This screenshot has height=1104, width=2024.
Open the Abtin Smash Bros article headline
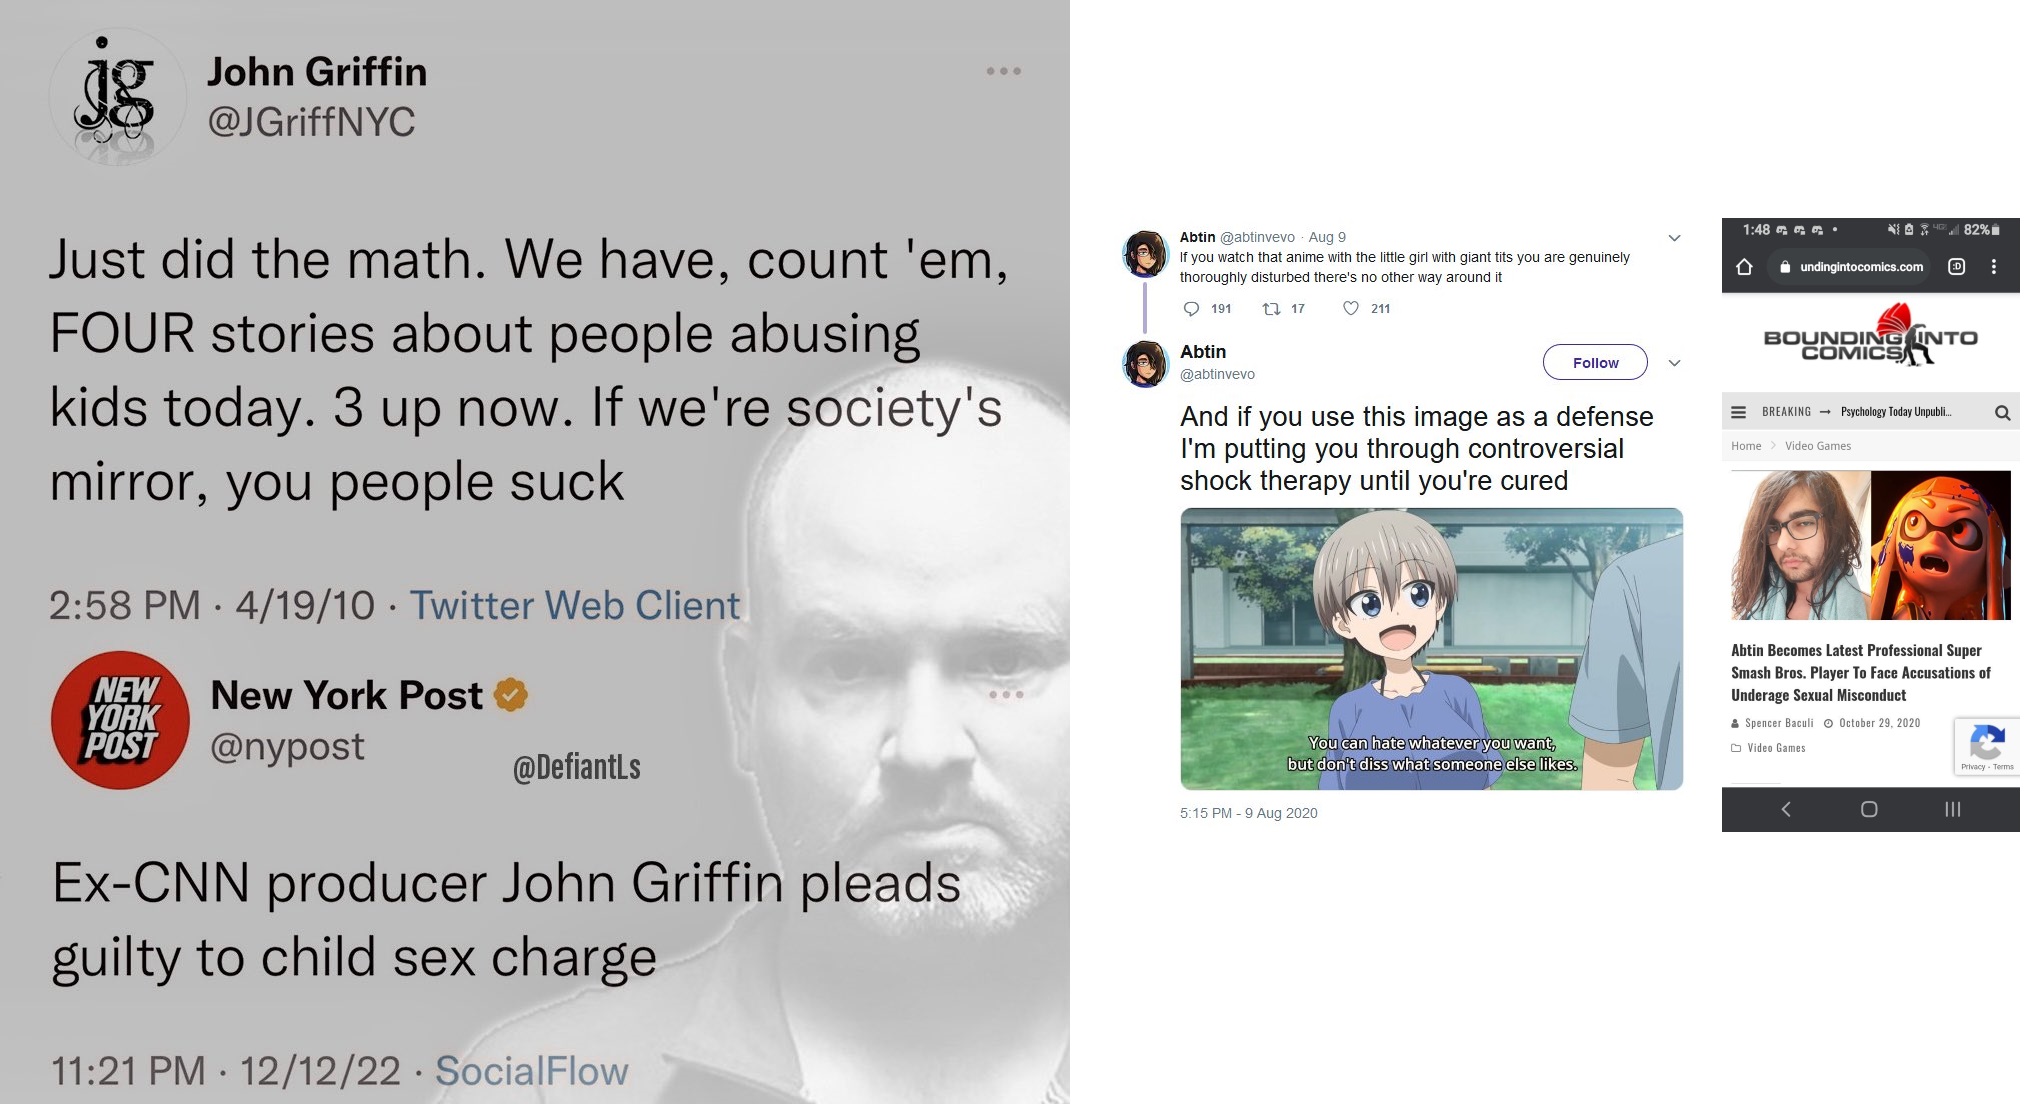pyautogui.click(x=1860, y=673)
